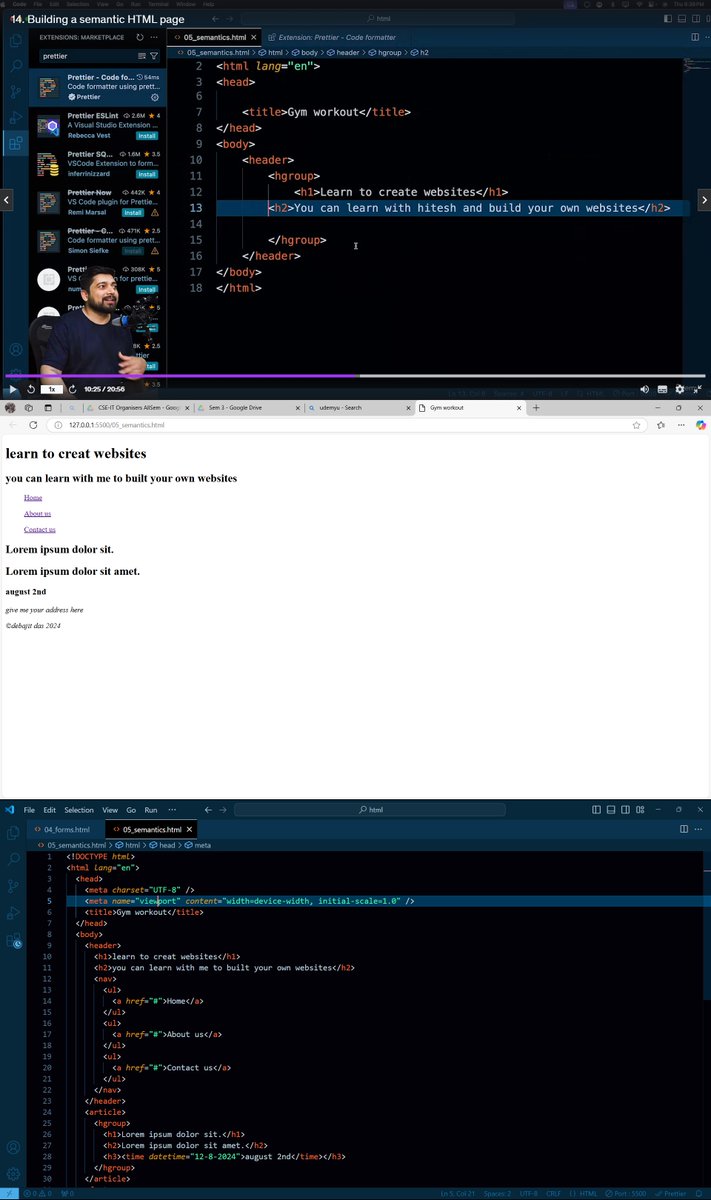Viewport: 711px width, 1200px height.
Task: Open the Extensions icon in lower activity bar
Action: [x=13, y=940]
